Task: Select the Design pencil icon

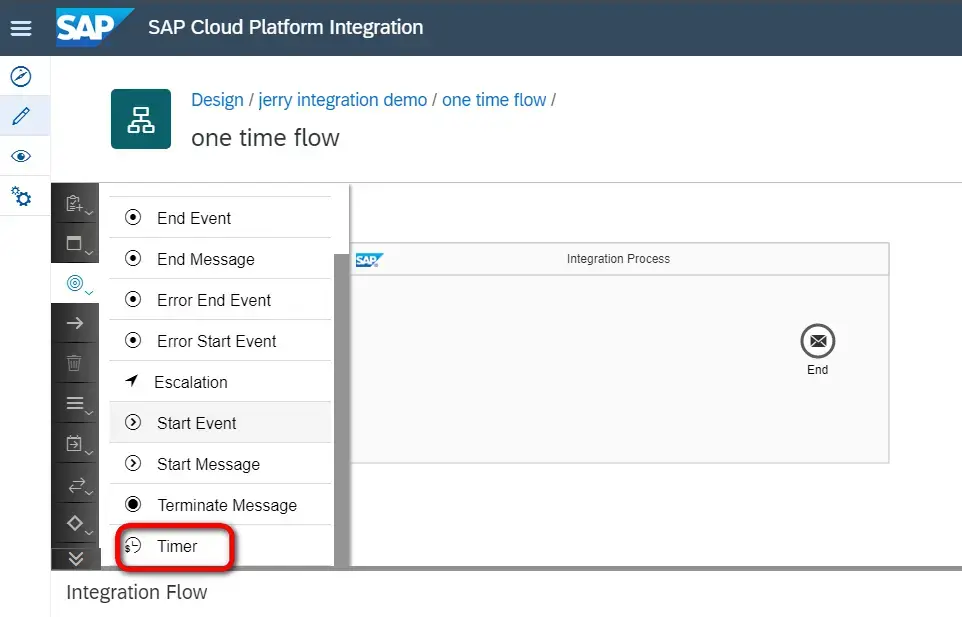Action: point(20,114)
